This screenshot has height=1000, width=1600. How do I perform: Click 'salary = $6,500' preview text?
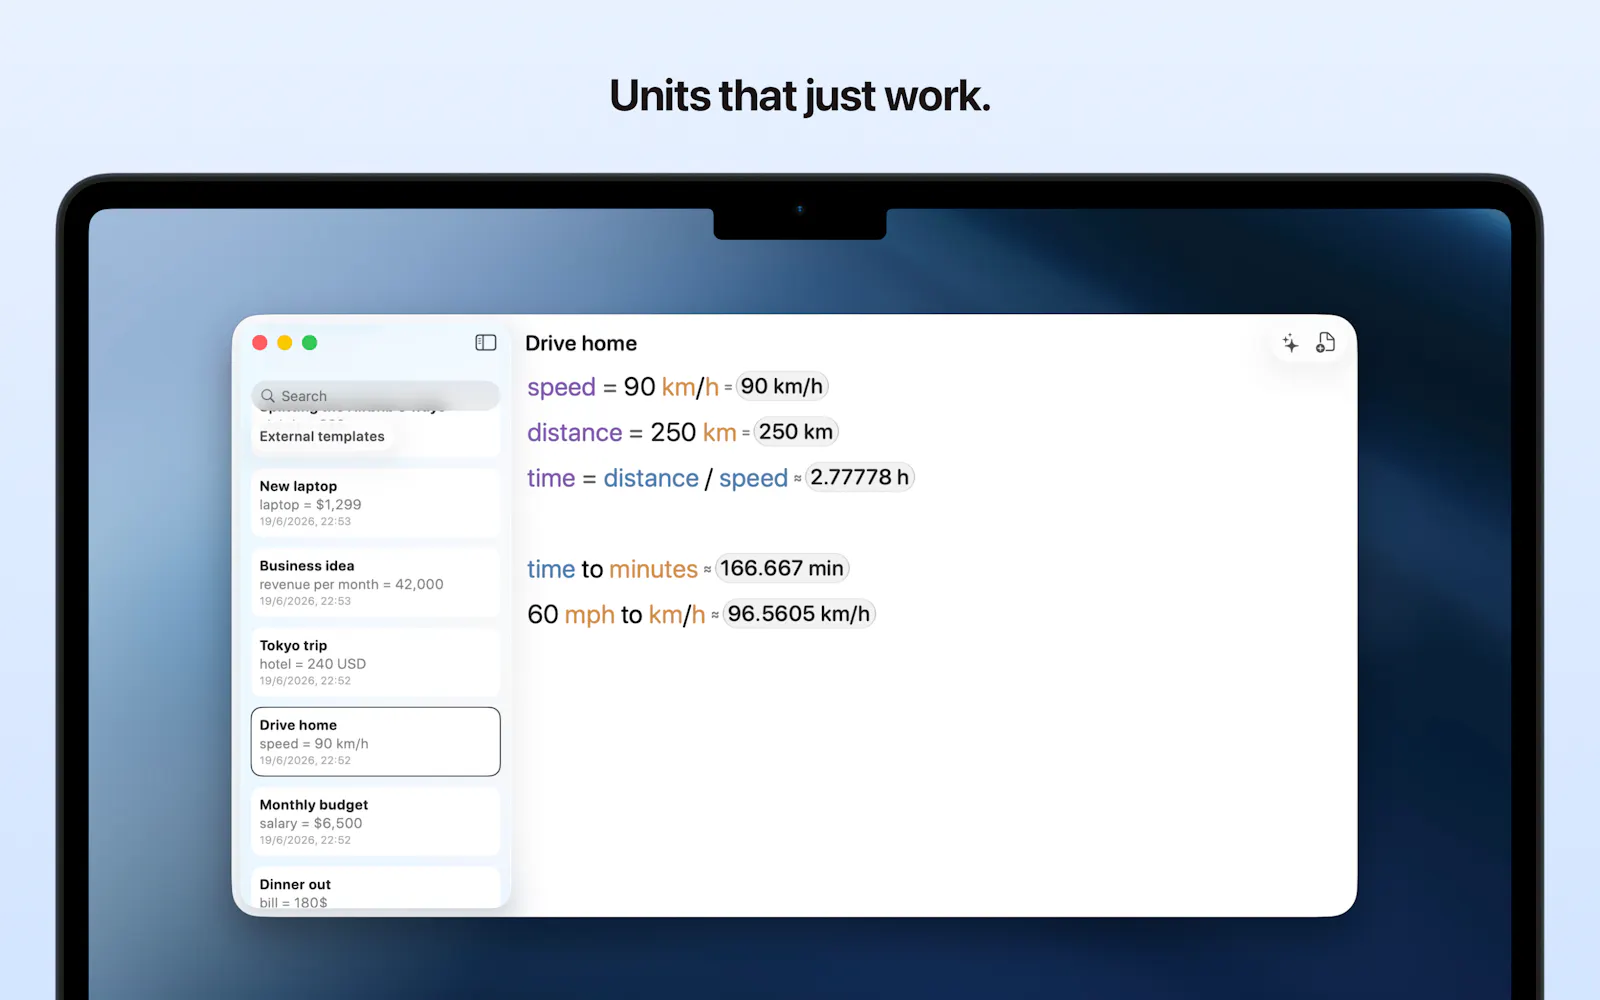pyautogui.click(x=311, y=824)
